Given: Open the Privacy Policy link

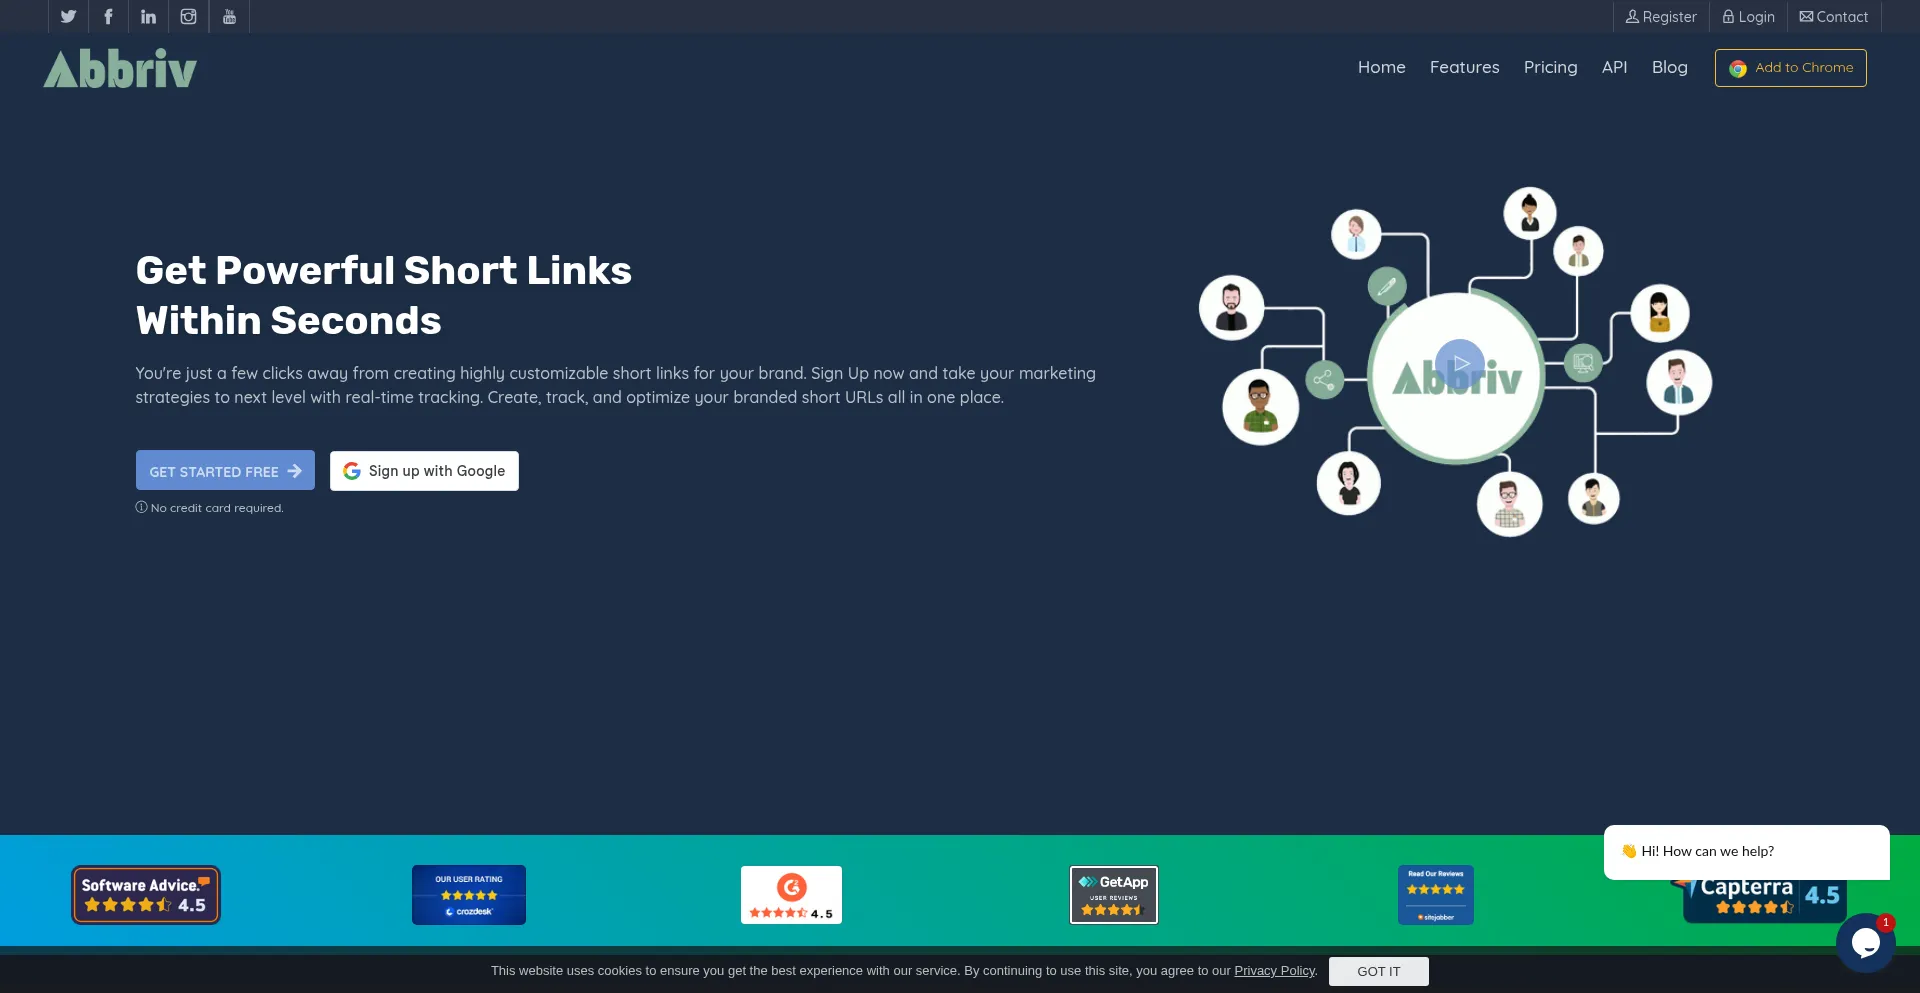Looking at the screenshot, I should coord(1275,971).
